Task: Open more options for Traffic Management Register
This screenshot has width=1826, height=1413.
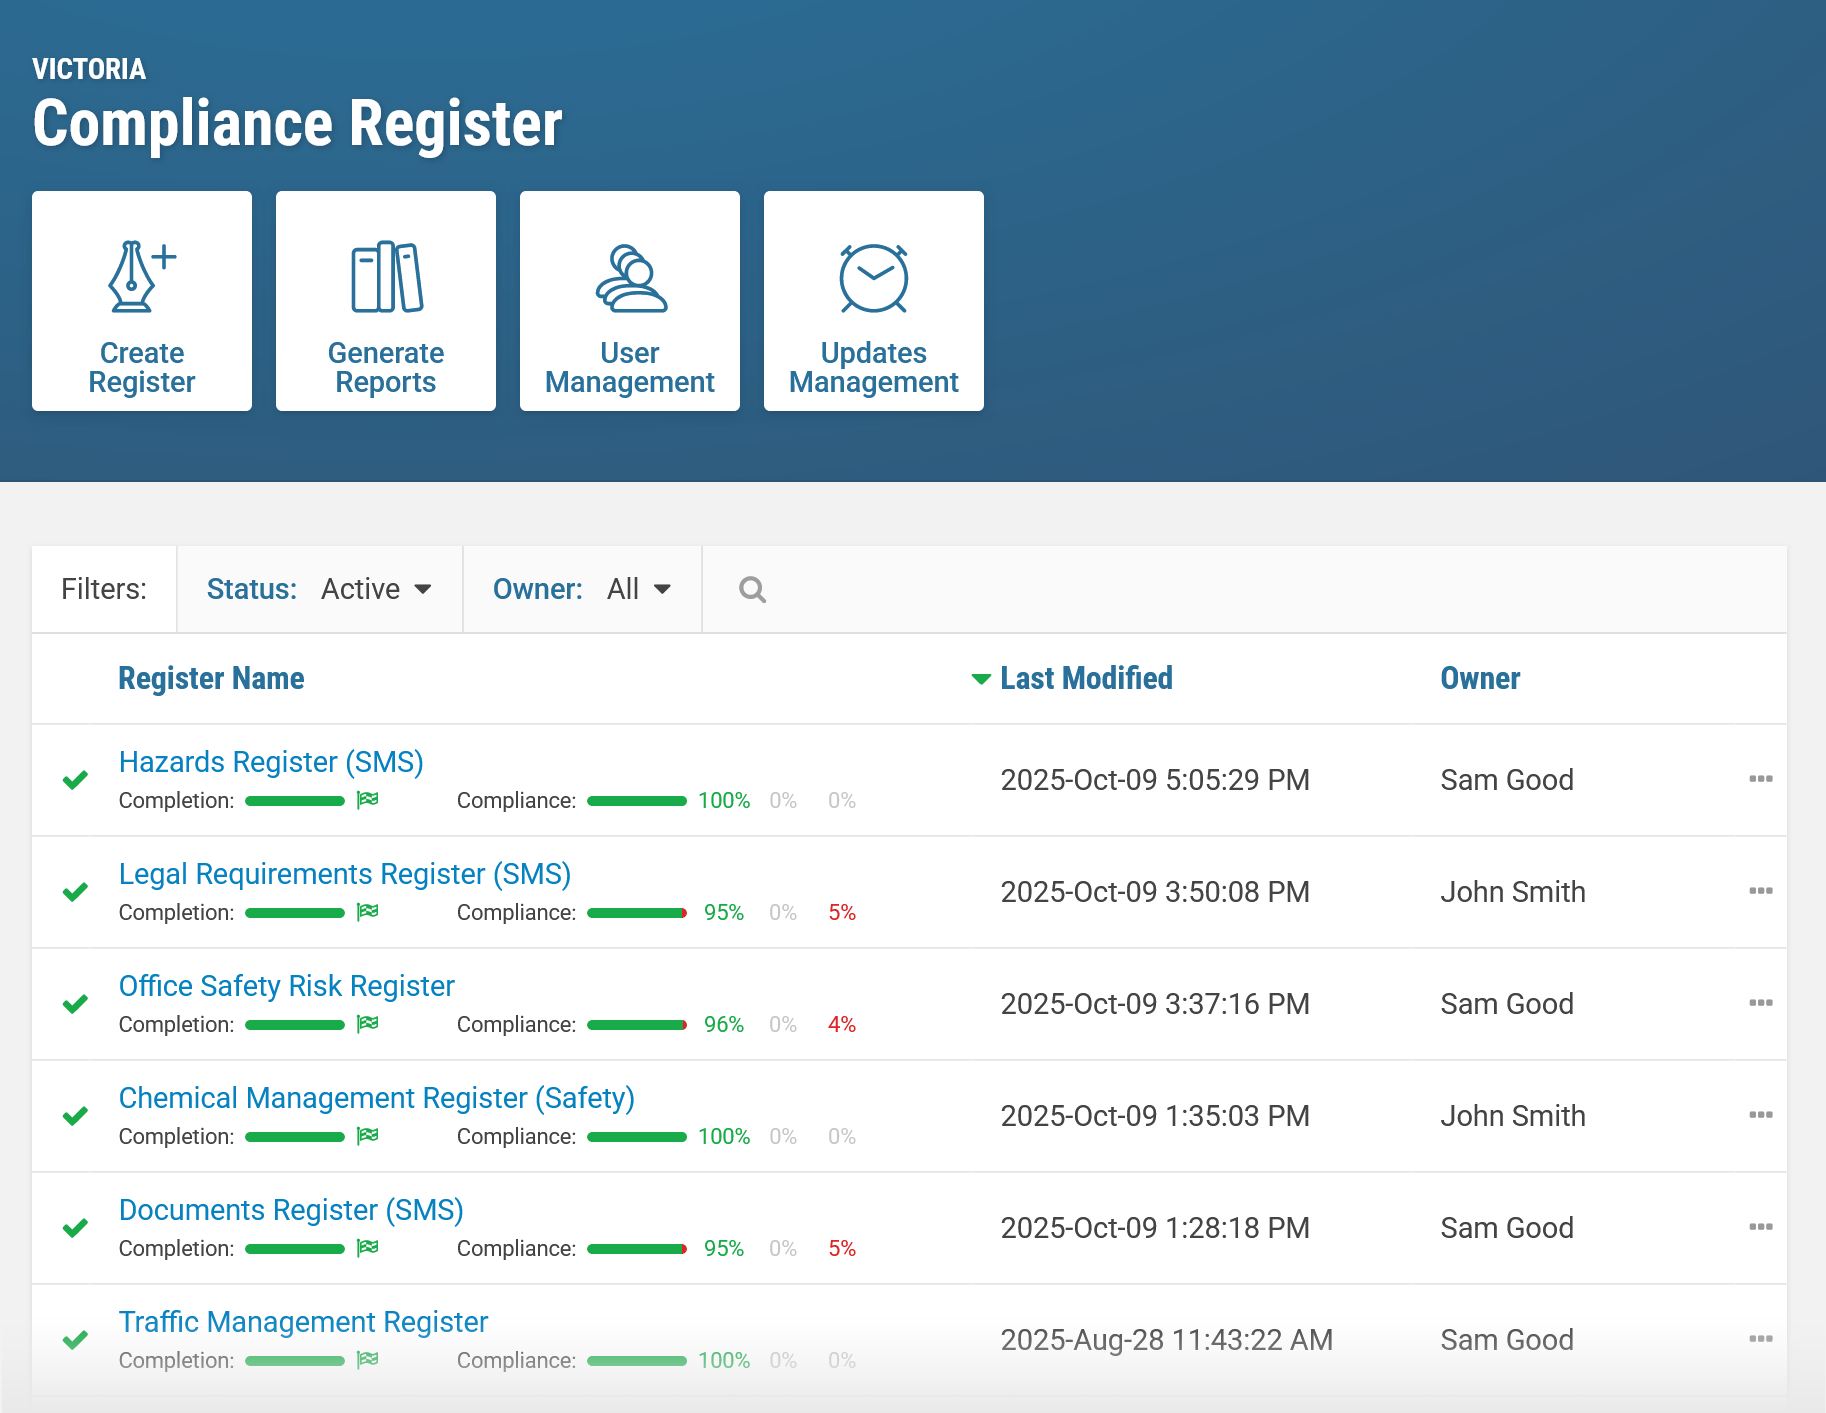Action: (x=1760, y=1339)
